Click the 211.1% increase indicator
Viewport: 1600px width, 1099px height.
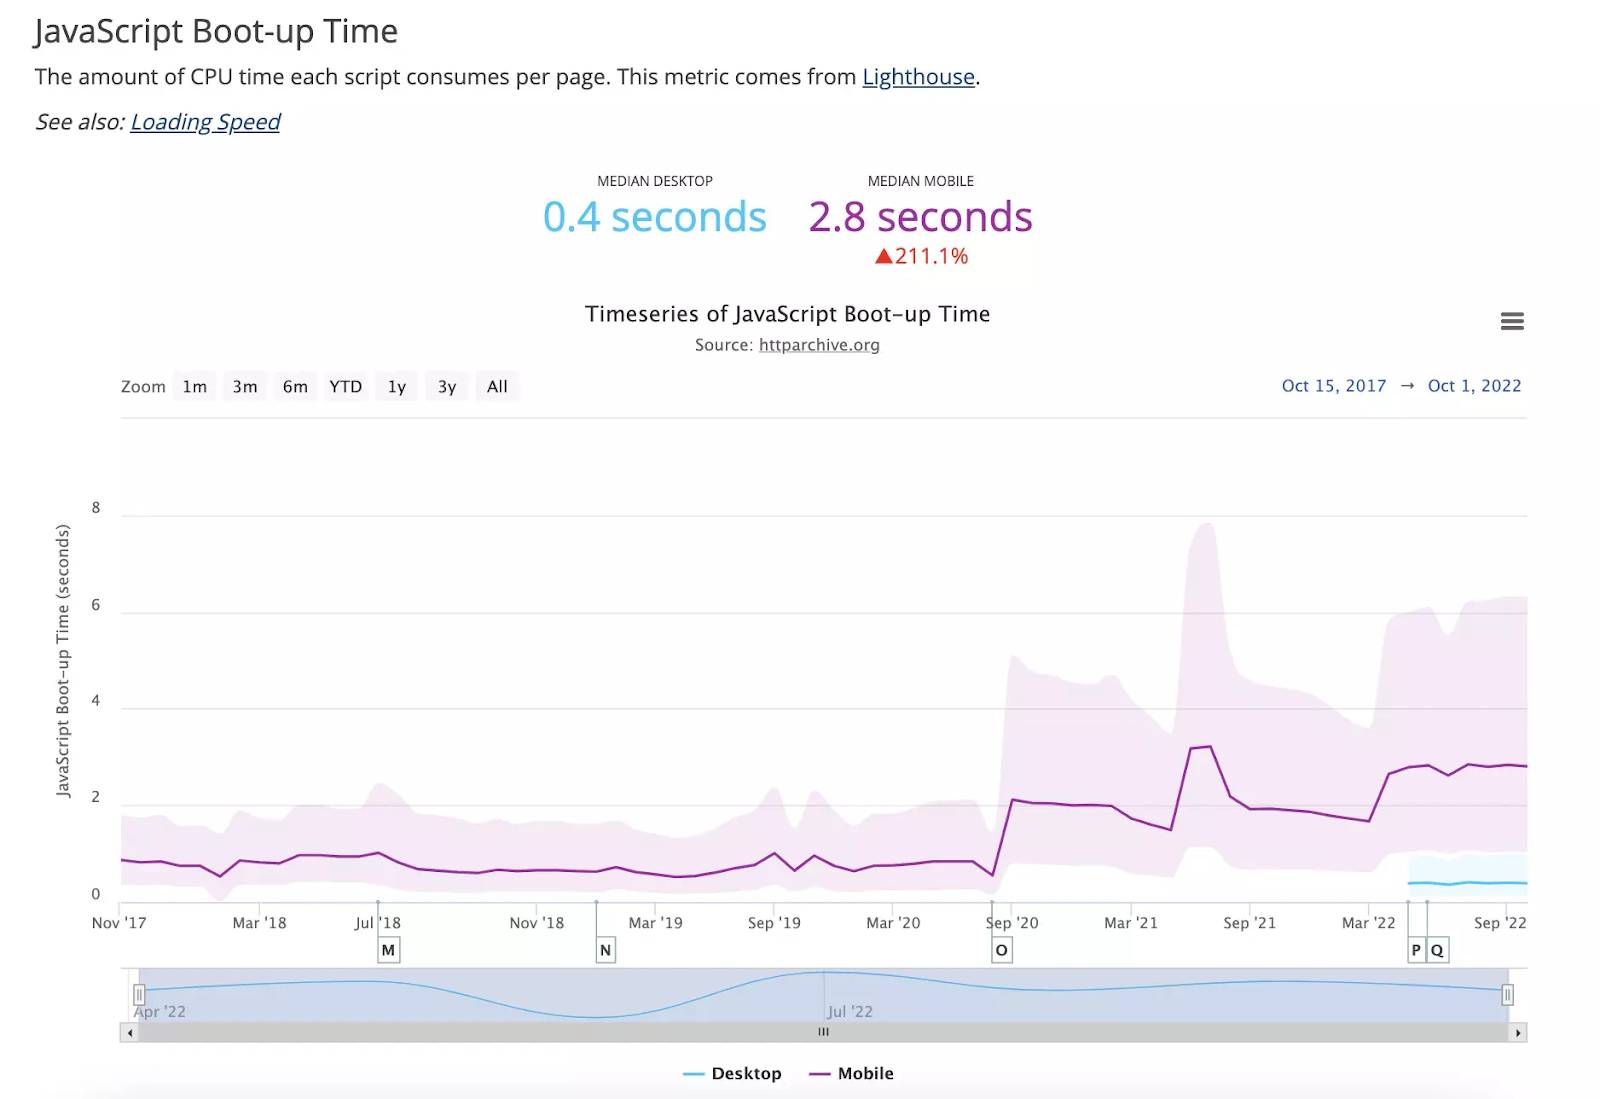922,256
